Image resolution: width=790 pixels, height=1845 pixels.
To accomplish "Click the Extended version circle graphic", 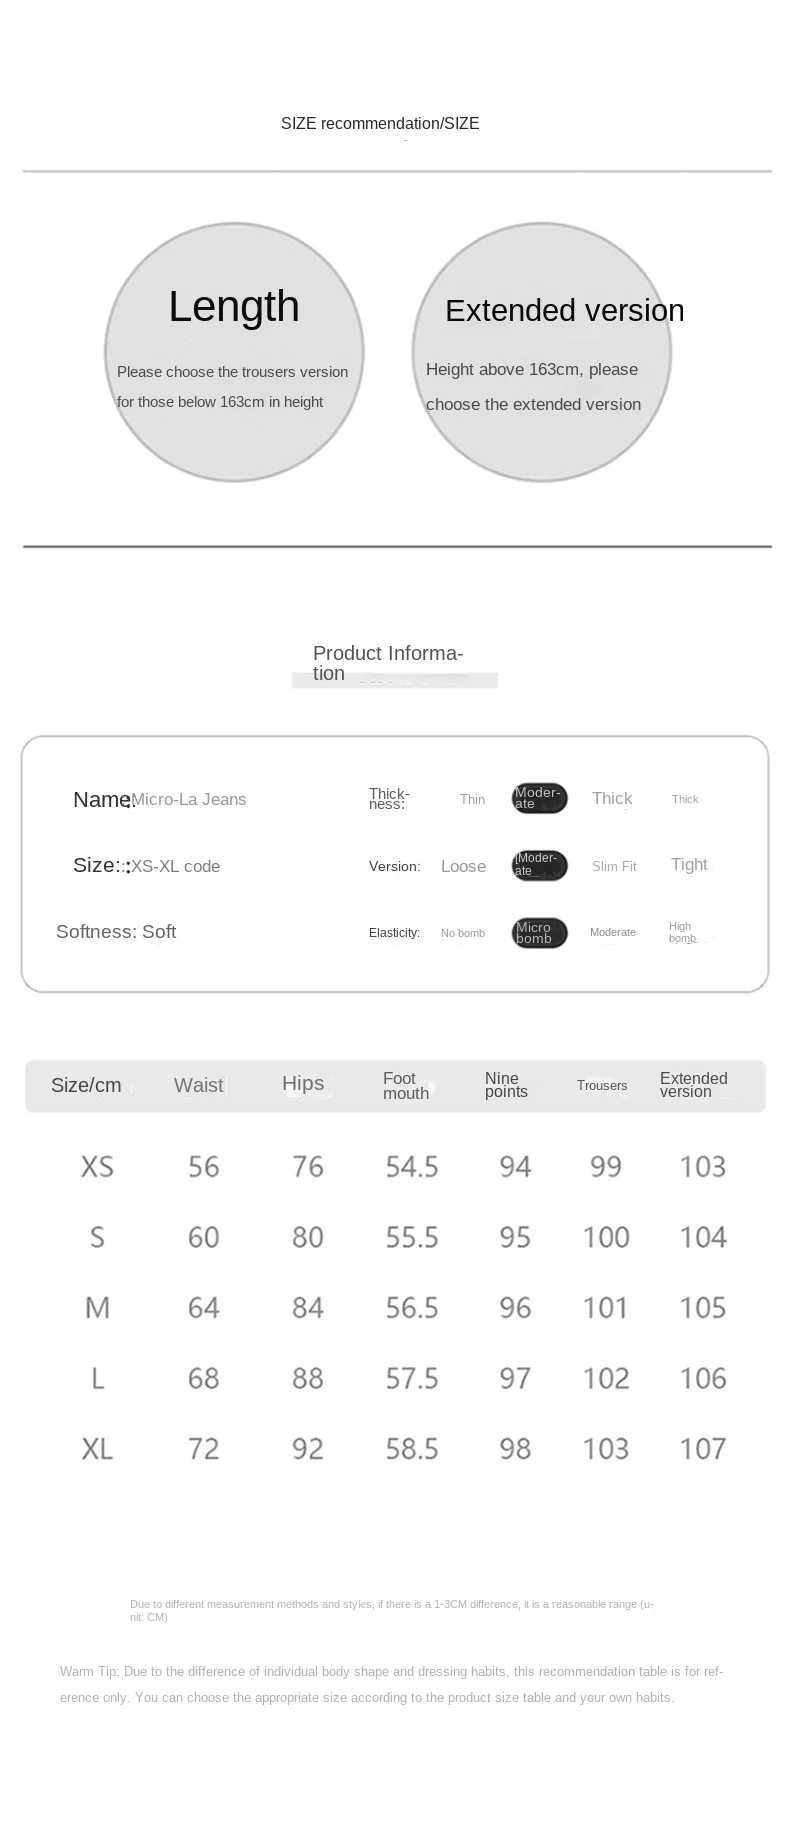I will [542, 352].
